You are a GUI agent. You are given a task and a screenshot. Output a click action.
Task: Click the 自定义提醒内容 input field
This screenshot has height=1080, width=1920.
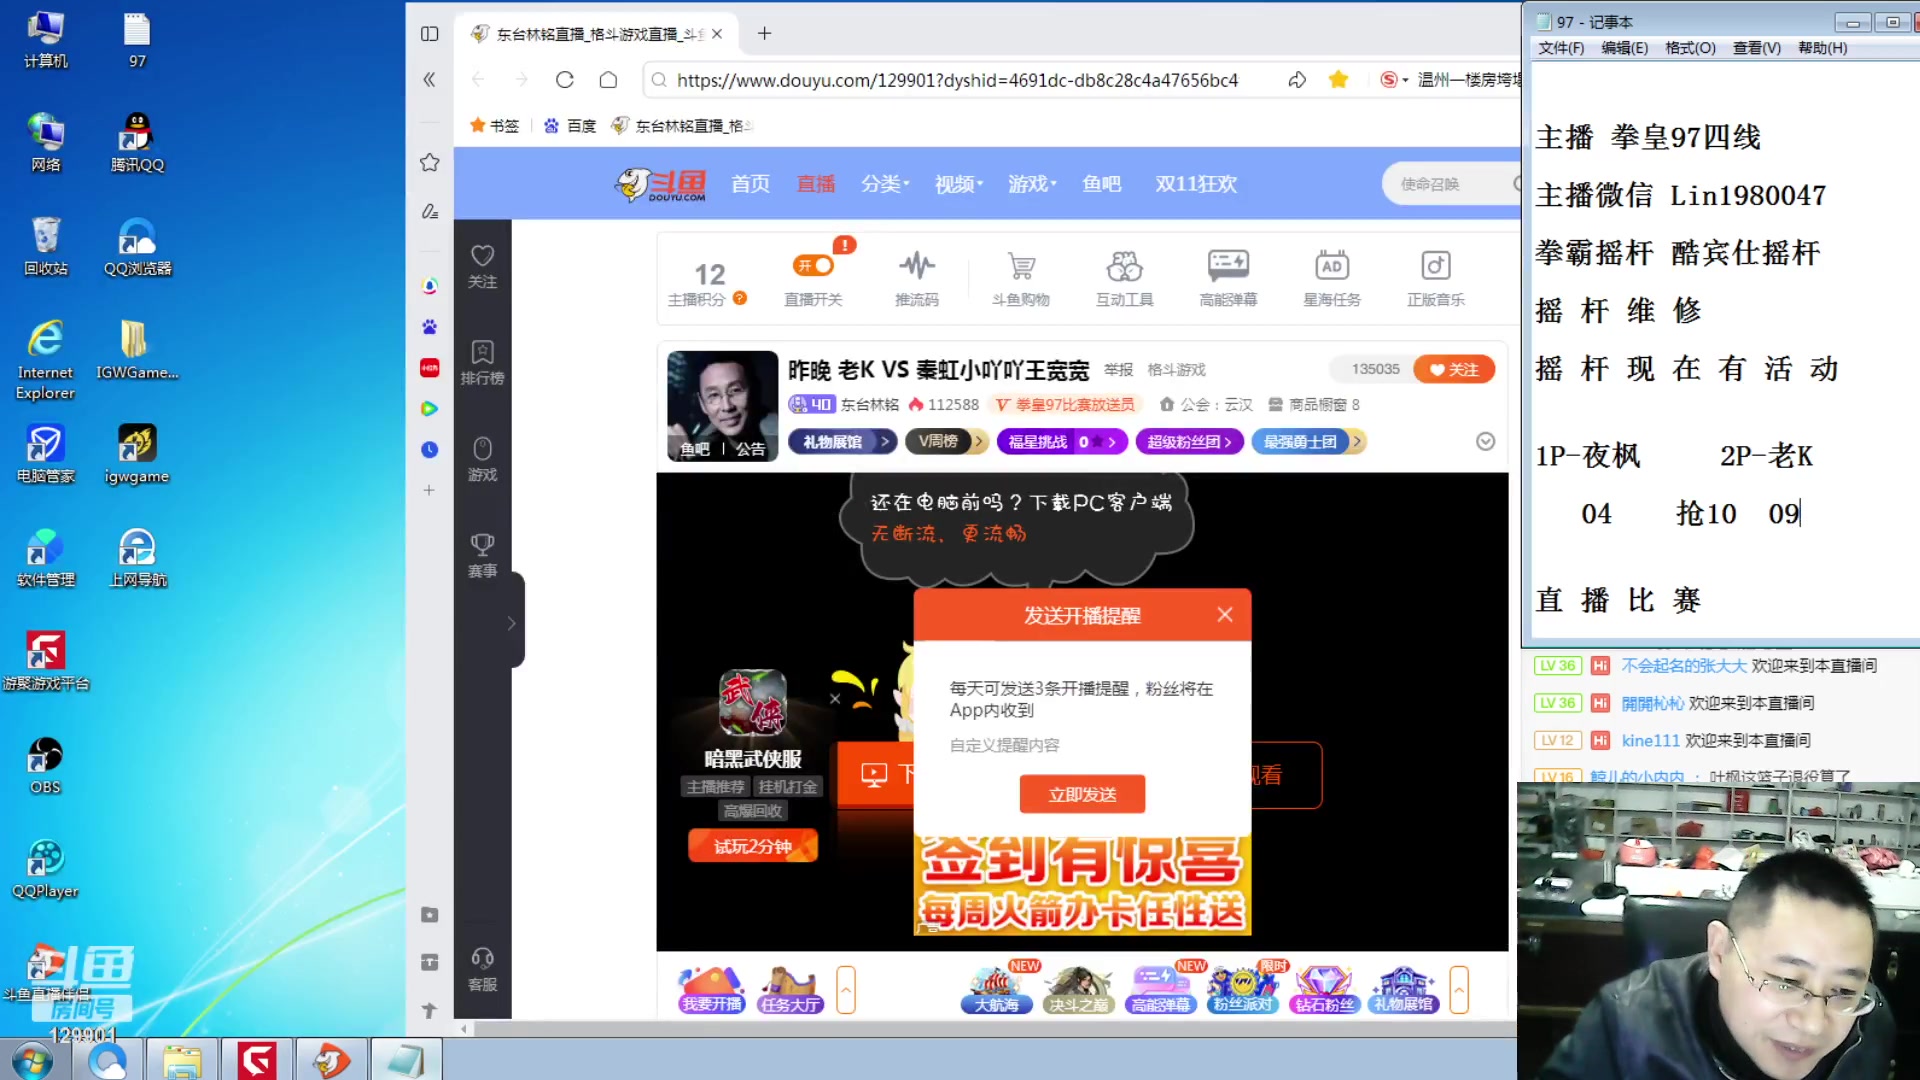tap(1082, 745)
